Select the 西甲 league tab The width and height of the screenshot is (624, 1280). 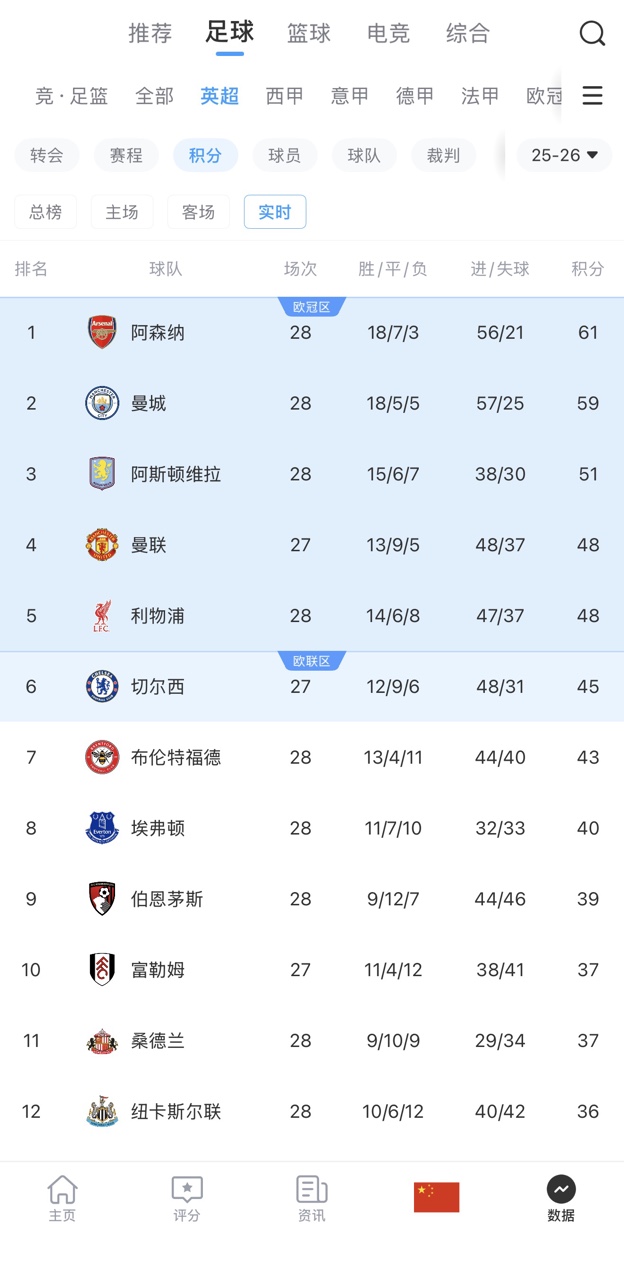click(284, 96)
